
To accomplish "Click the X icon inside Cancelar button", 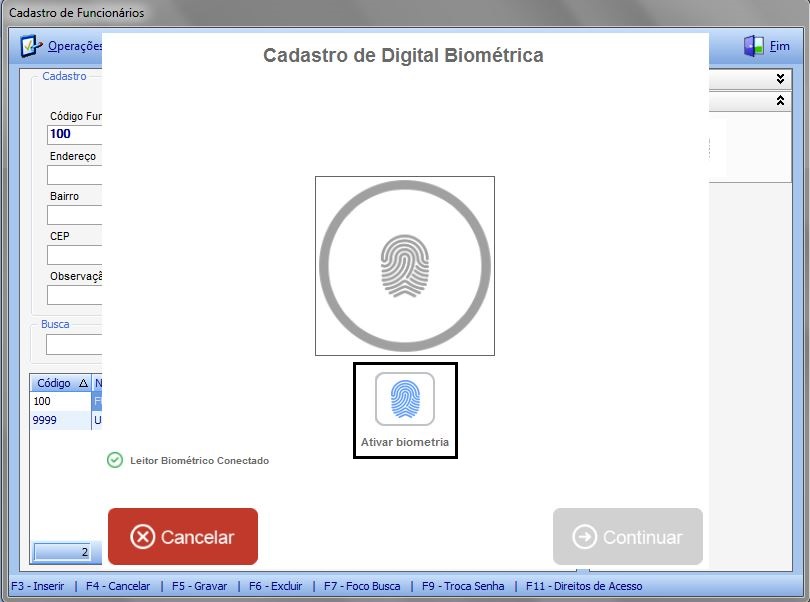I will tap(143, 537).
